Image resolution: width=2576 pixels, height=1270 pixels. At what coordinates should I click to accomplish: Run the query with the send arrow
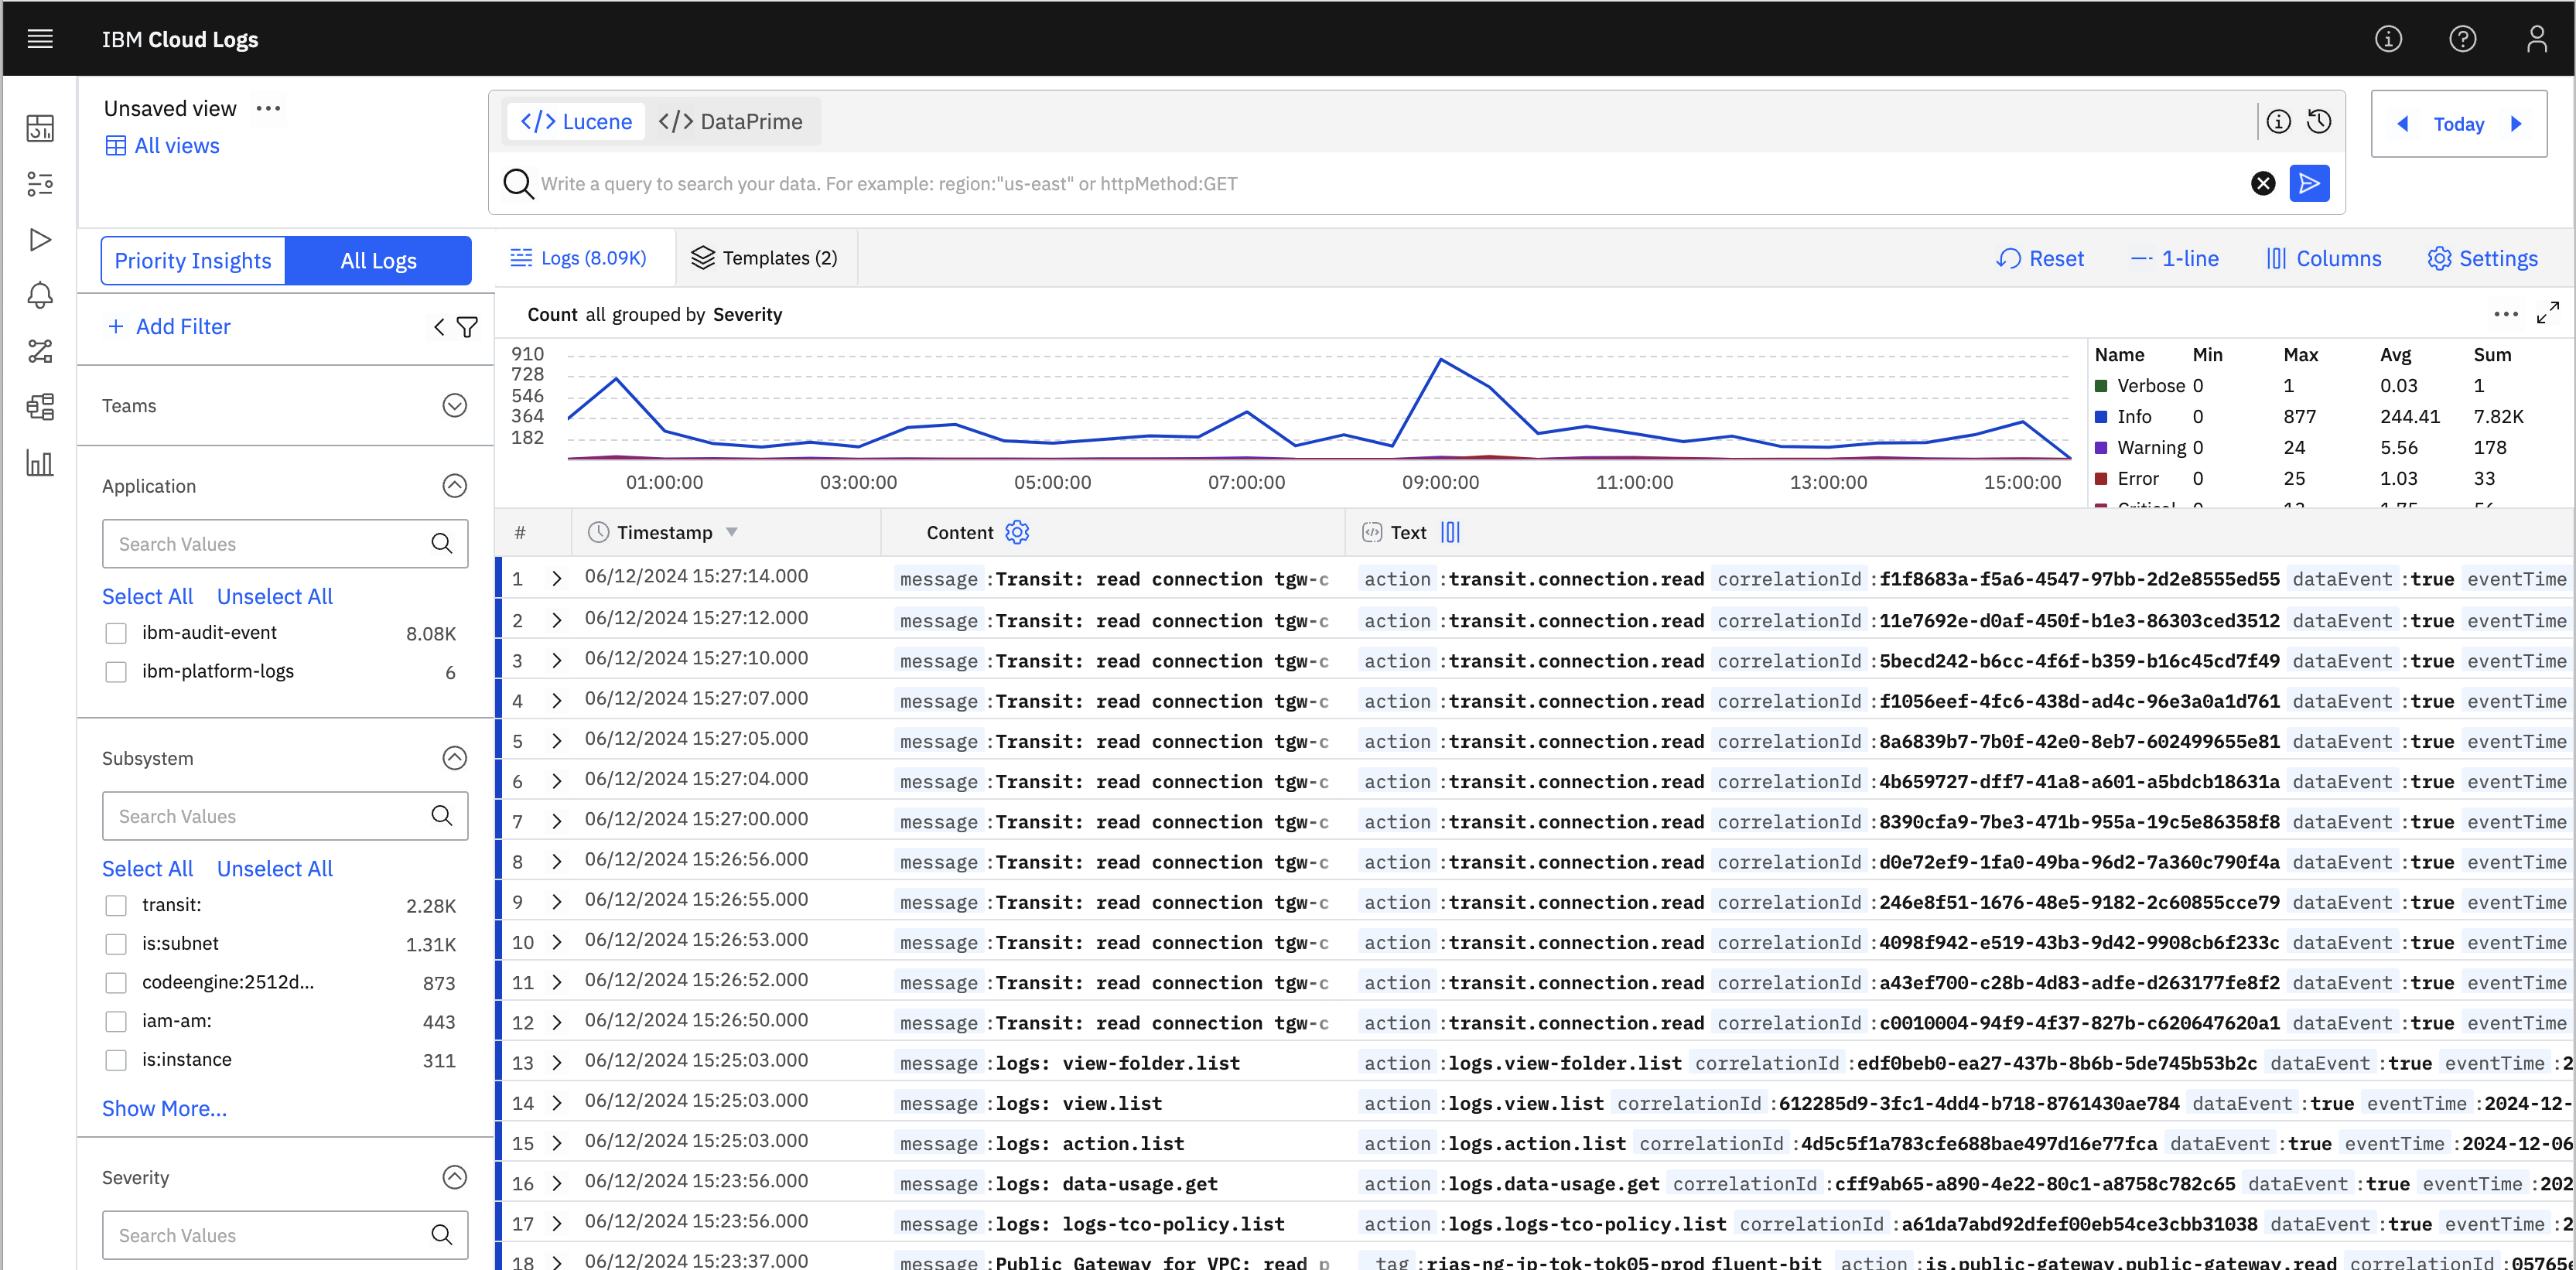(2309, 183)
